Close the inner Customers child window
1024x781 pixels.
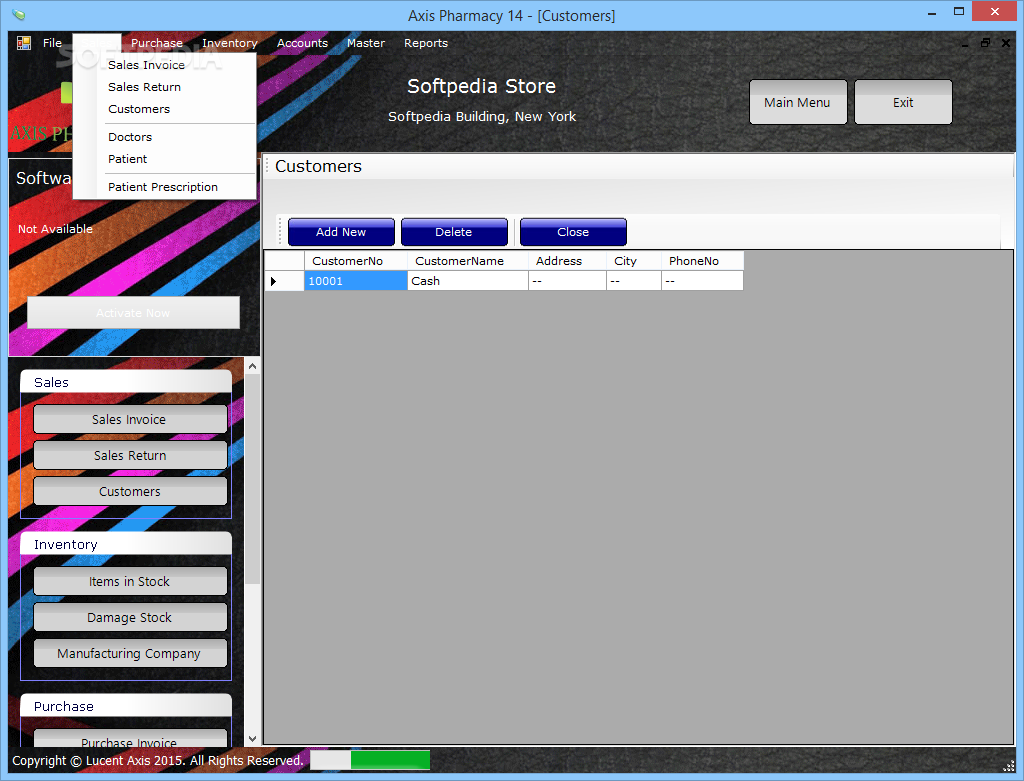1006,43
